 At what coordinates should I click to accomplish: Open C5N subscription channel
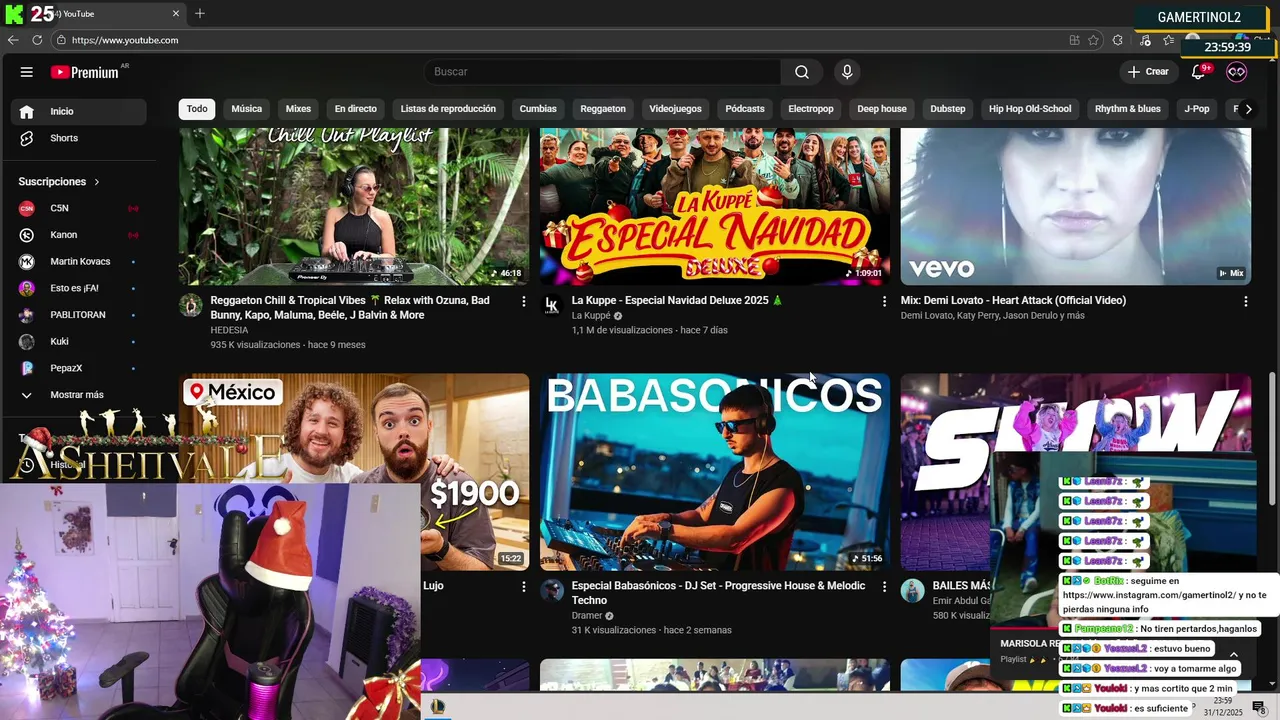click(78, 208)
